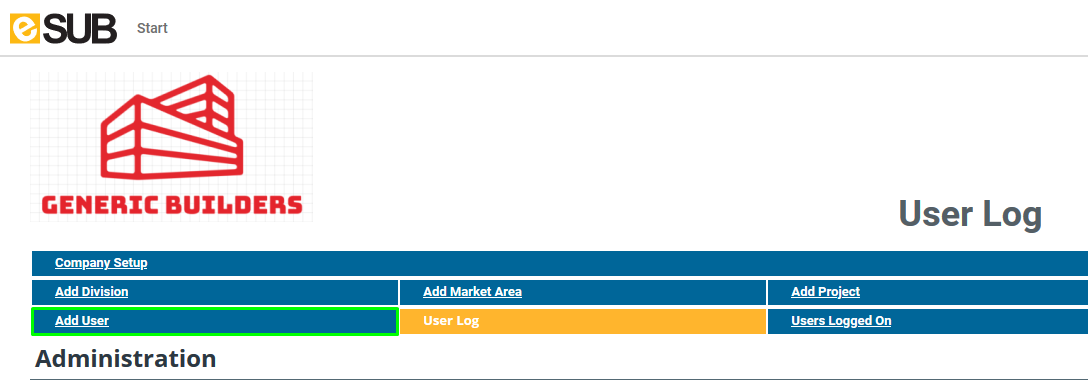Click the red building graphic logo
The height and width of the screenshot is (380, 1088).
[172, 126]
